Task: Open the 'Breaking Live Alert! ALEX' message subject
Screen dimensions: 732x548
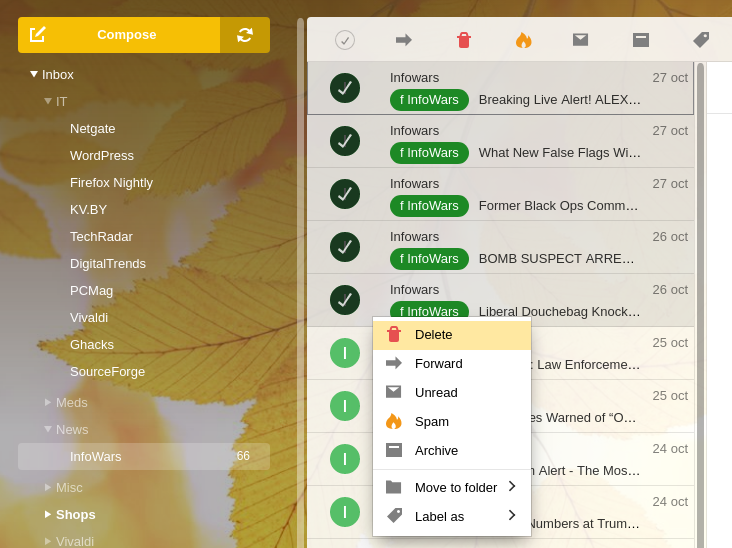Action: click(x=559, y=100)
